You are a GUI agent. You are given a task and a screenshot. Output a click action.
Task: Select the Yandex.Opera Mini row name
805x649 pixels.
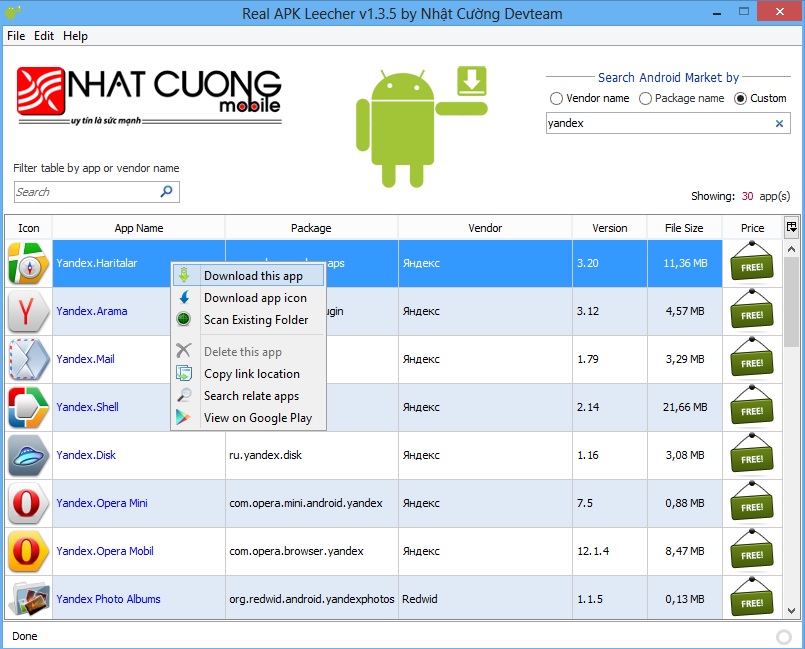[102, 503]
